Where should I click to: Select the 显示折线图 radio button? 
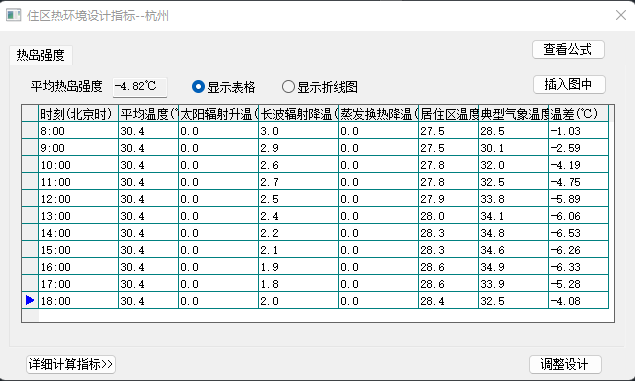pos(320,87)
